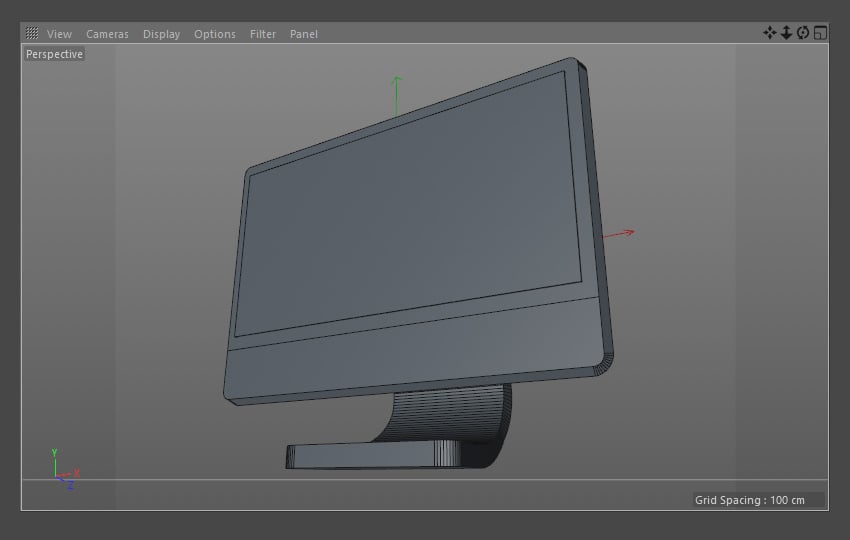Screen dimensions: 850x540
Task: Open the Cameras menu
Action: click(107, 34)
